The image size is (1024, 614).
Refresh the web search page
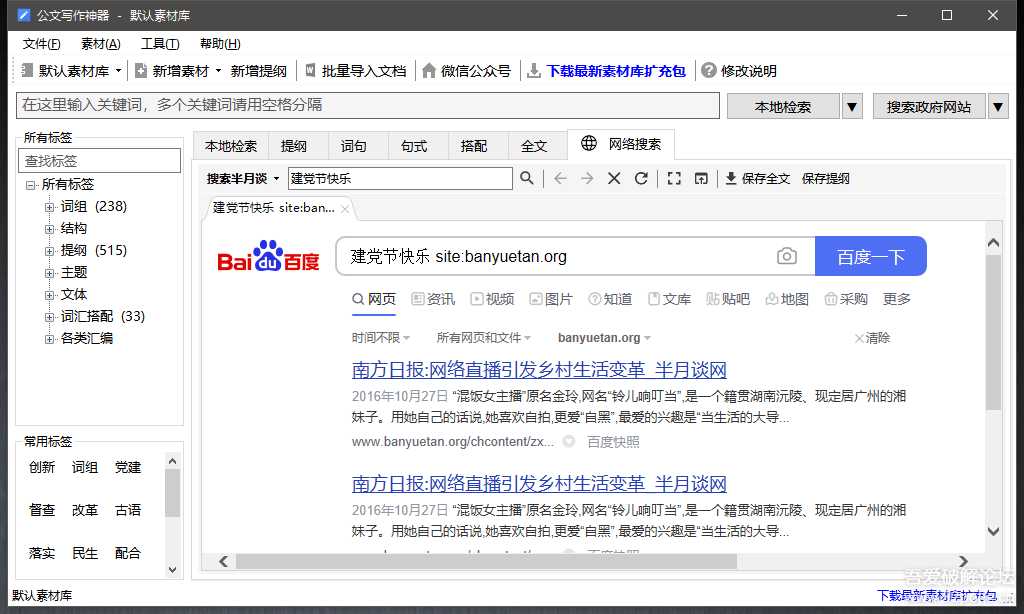click(x=641, y=178)
